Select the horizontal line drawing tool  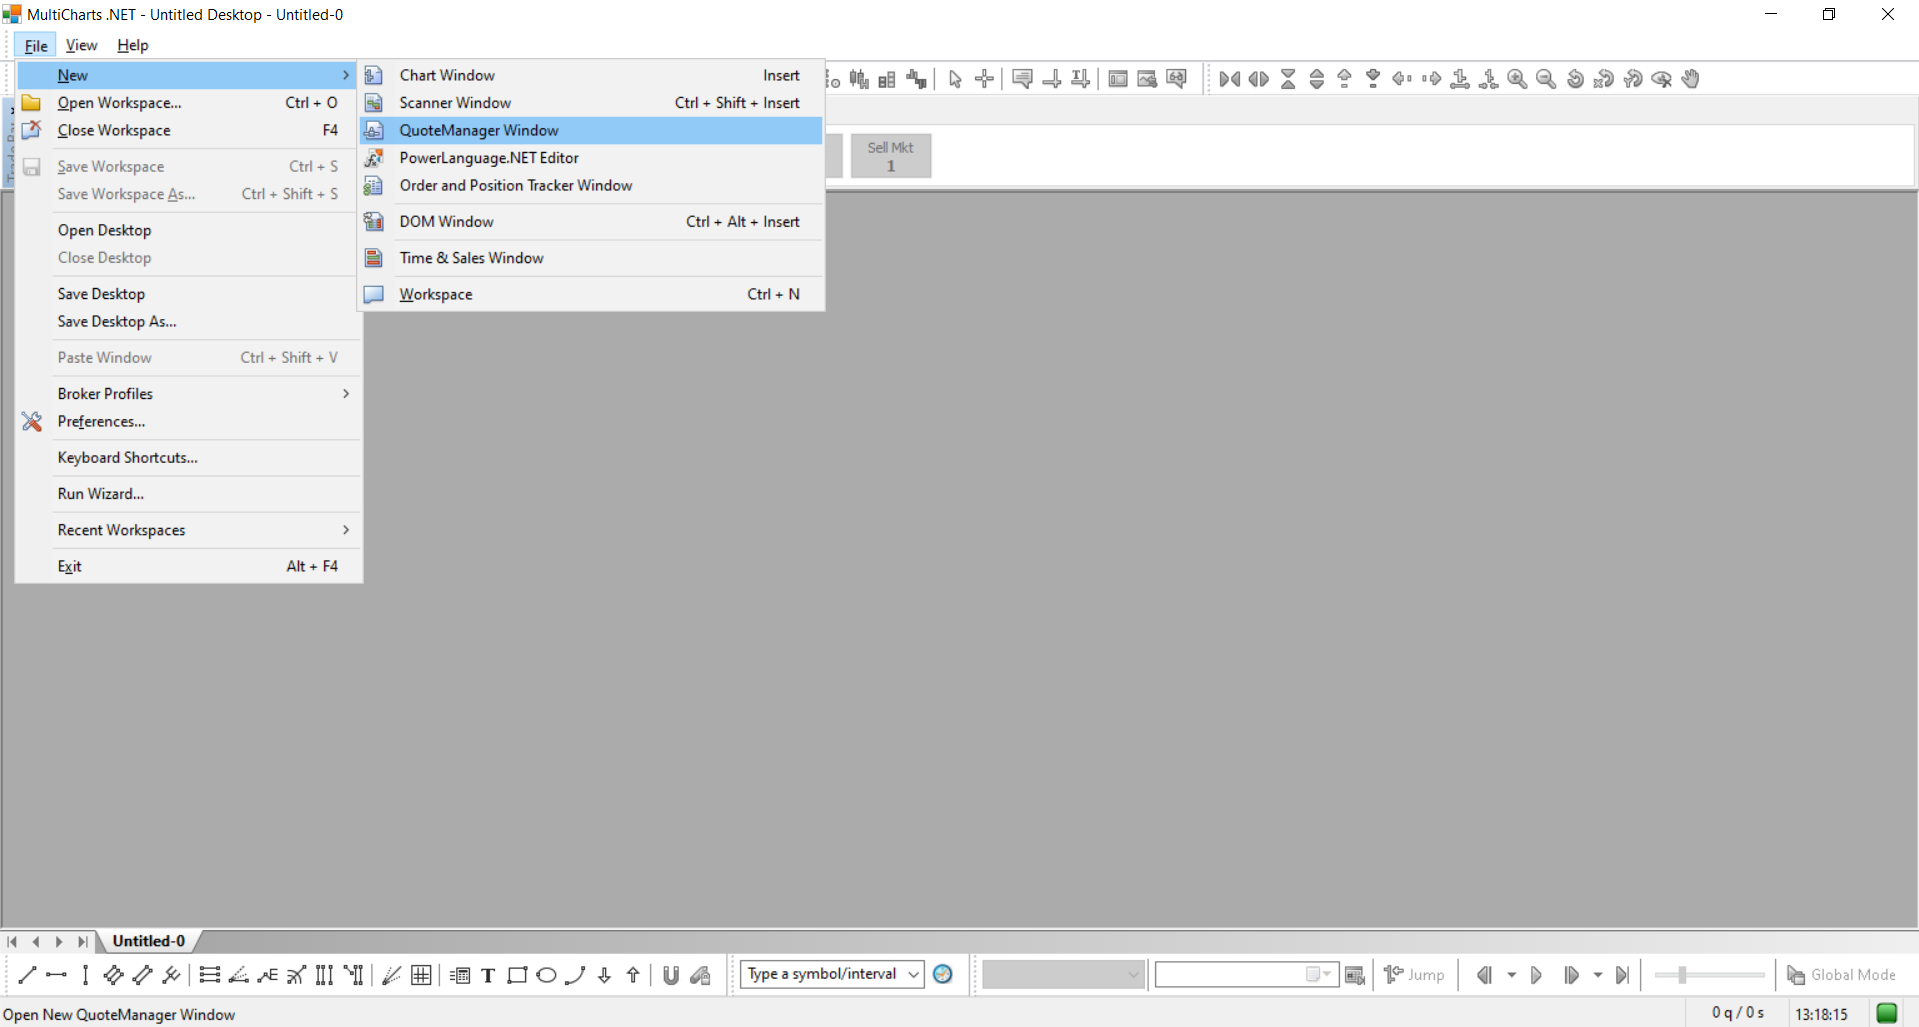(56, 975)
